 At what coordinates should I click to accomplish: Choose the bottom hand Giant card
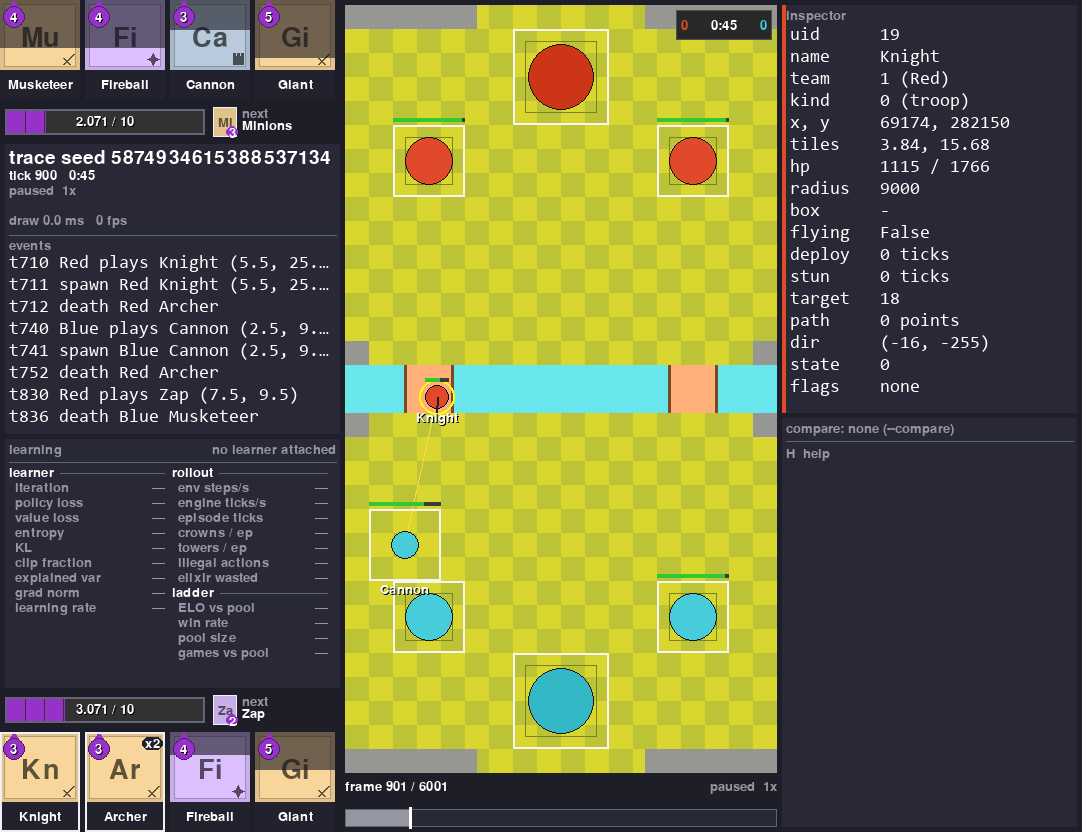click(295, 780)
